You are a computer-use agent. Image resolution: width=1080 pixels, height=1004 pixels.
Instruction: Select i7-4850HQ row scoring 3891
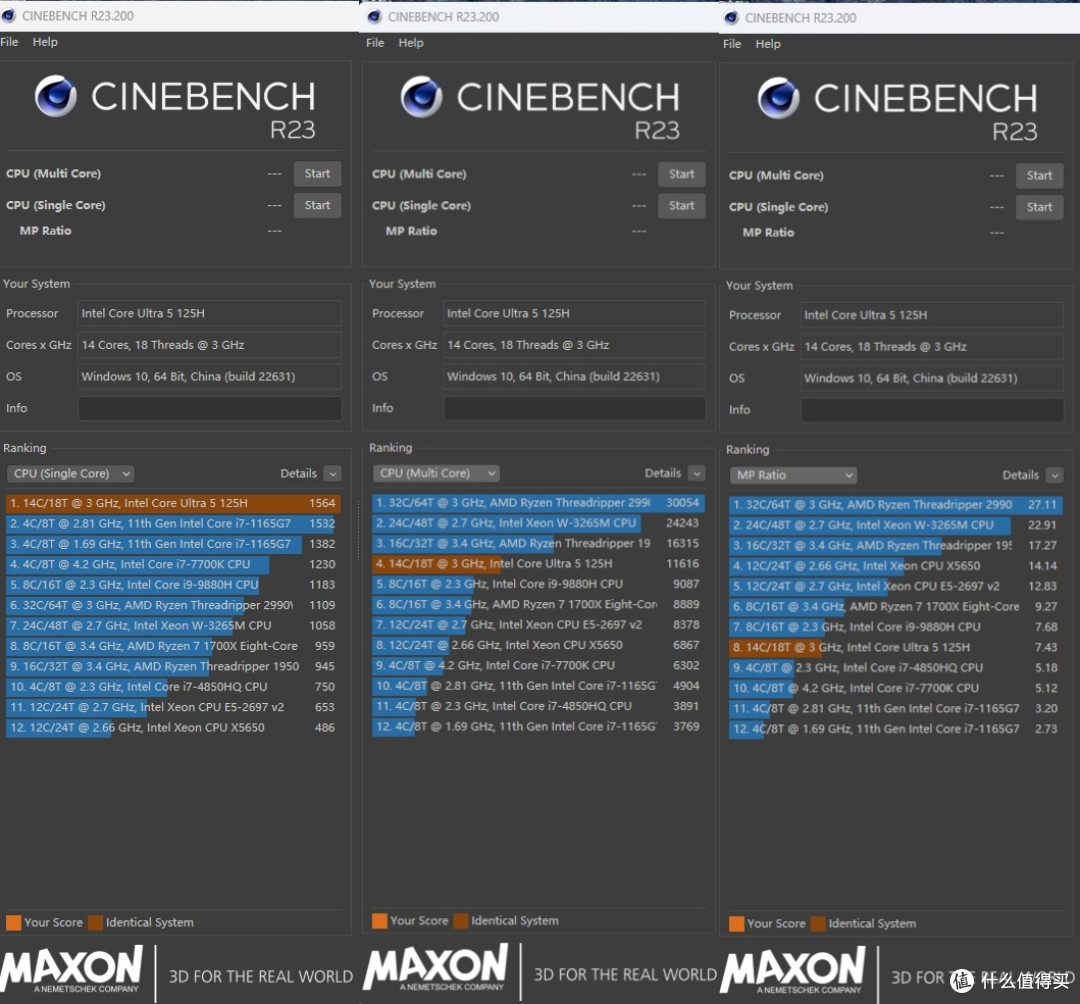point(539,707)
